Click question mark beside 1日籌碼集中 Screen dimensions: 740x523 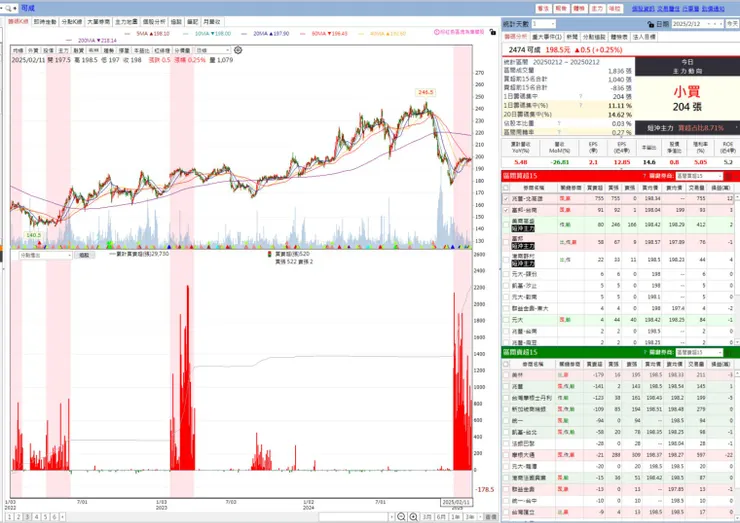tap(580, 96)
